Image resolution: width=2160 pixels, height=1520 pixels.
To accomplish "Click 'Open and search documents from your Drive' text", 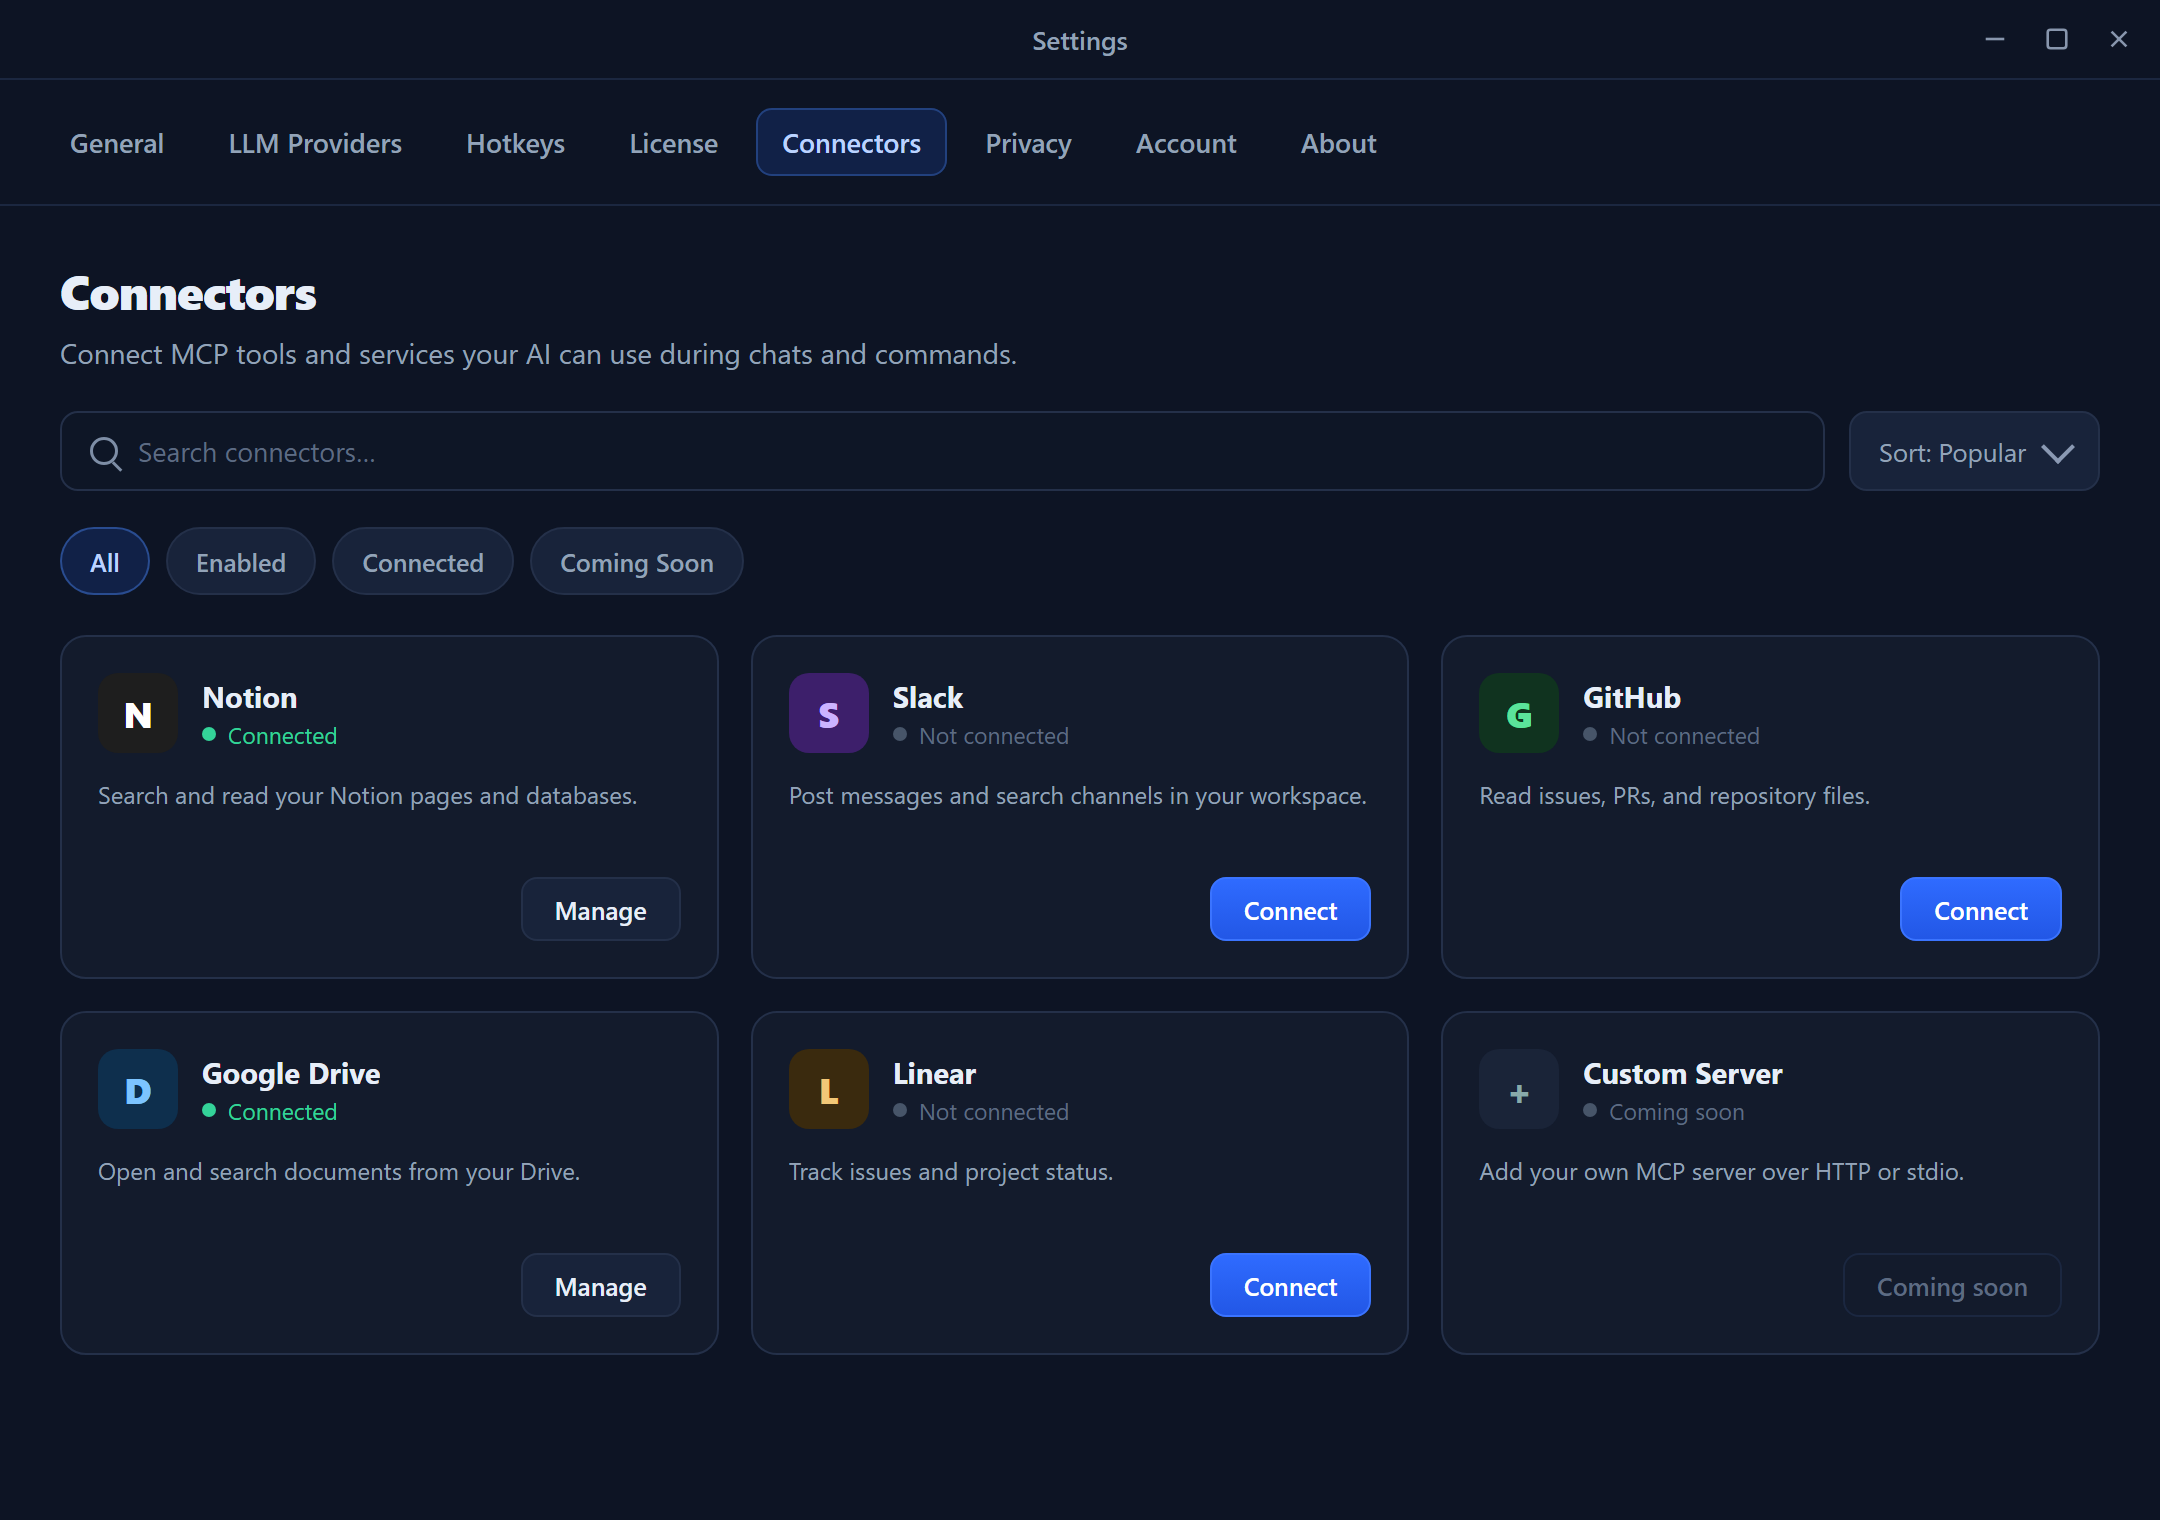I will pyautogui.click(x=339, y=1172).
